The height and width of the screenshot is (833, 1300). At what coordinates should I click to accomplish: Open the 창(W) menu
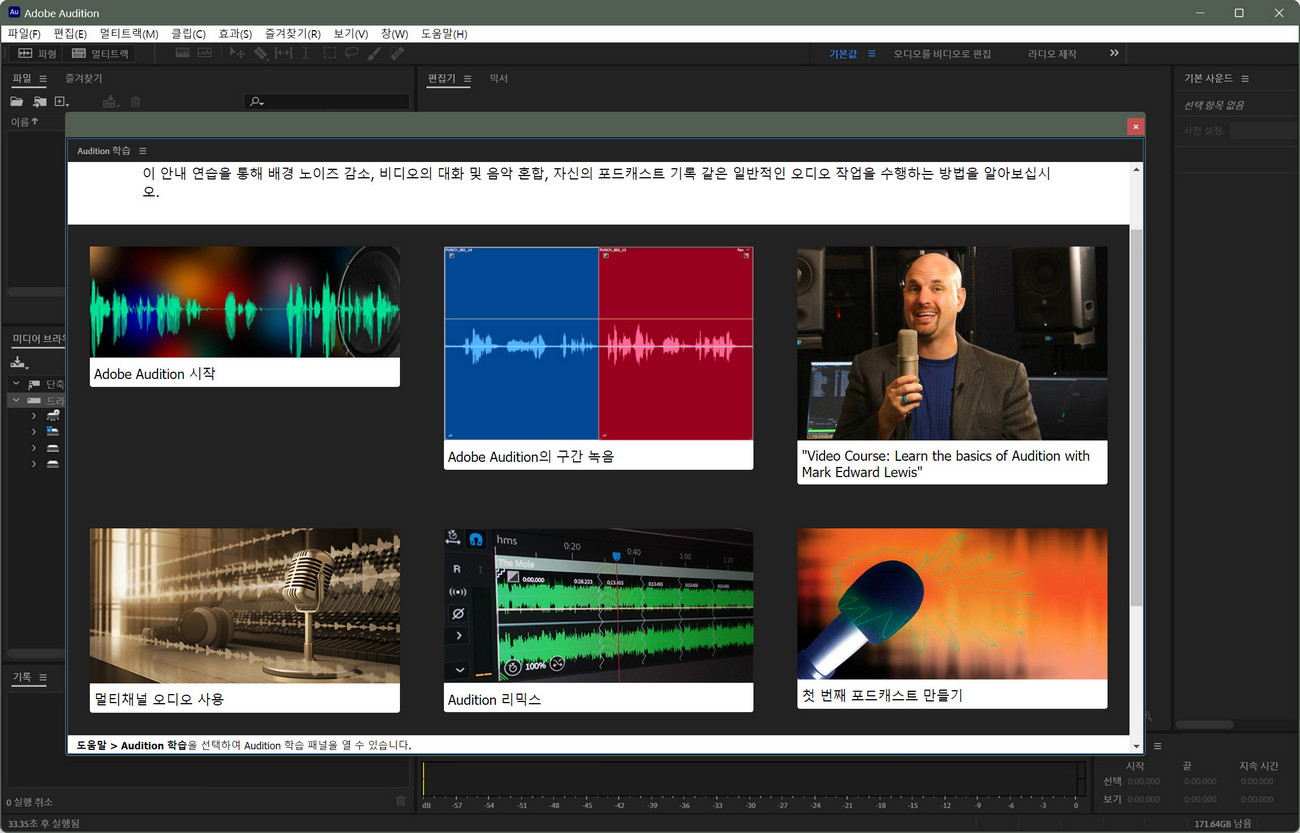click(394, 34)
